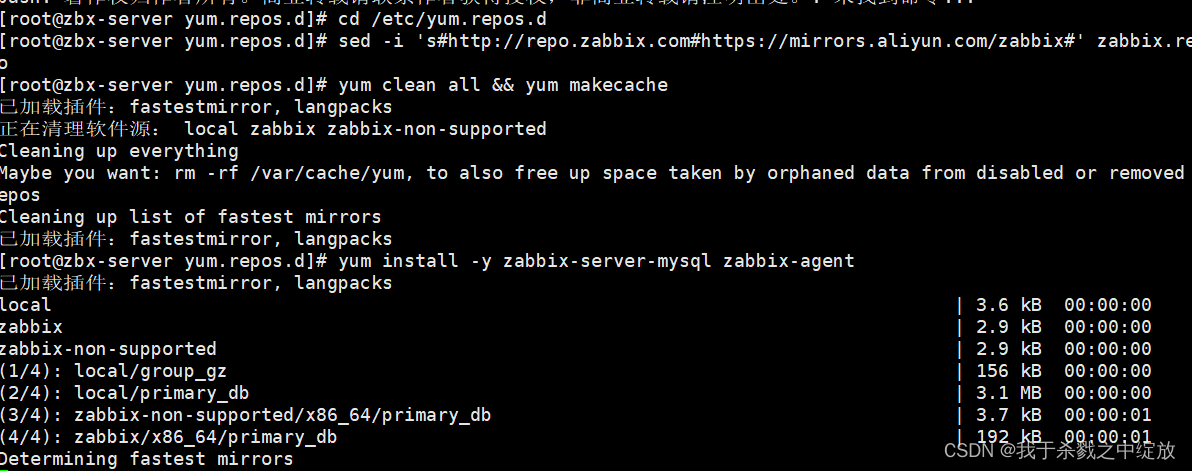
Task: Click the 'local' repo line with 3.6 kB
Action: point(575,305)
